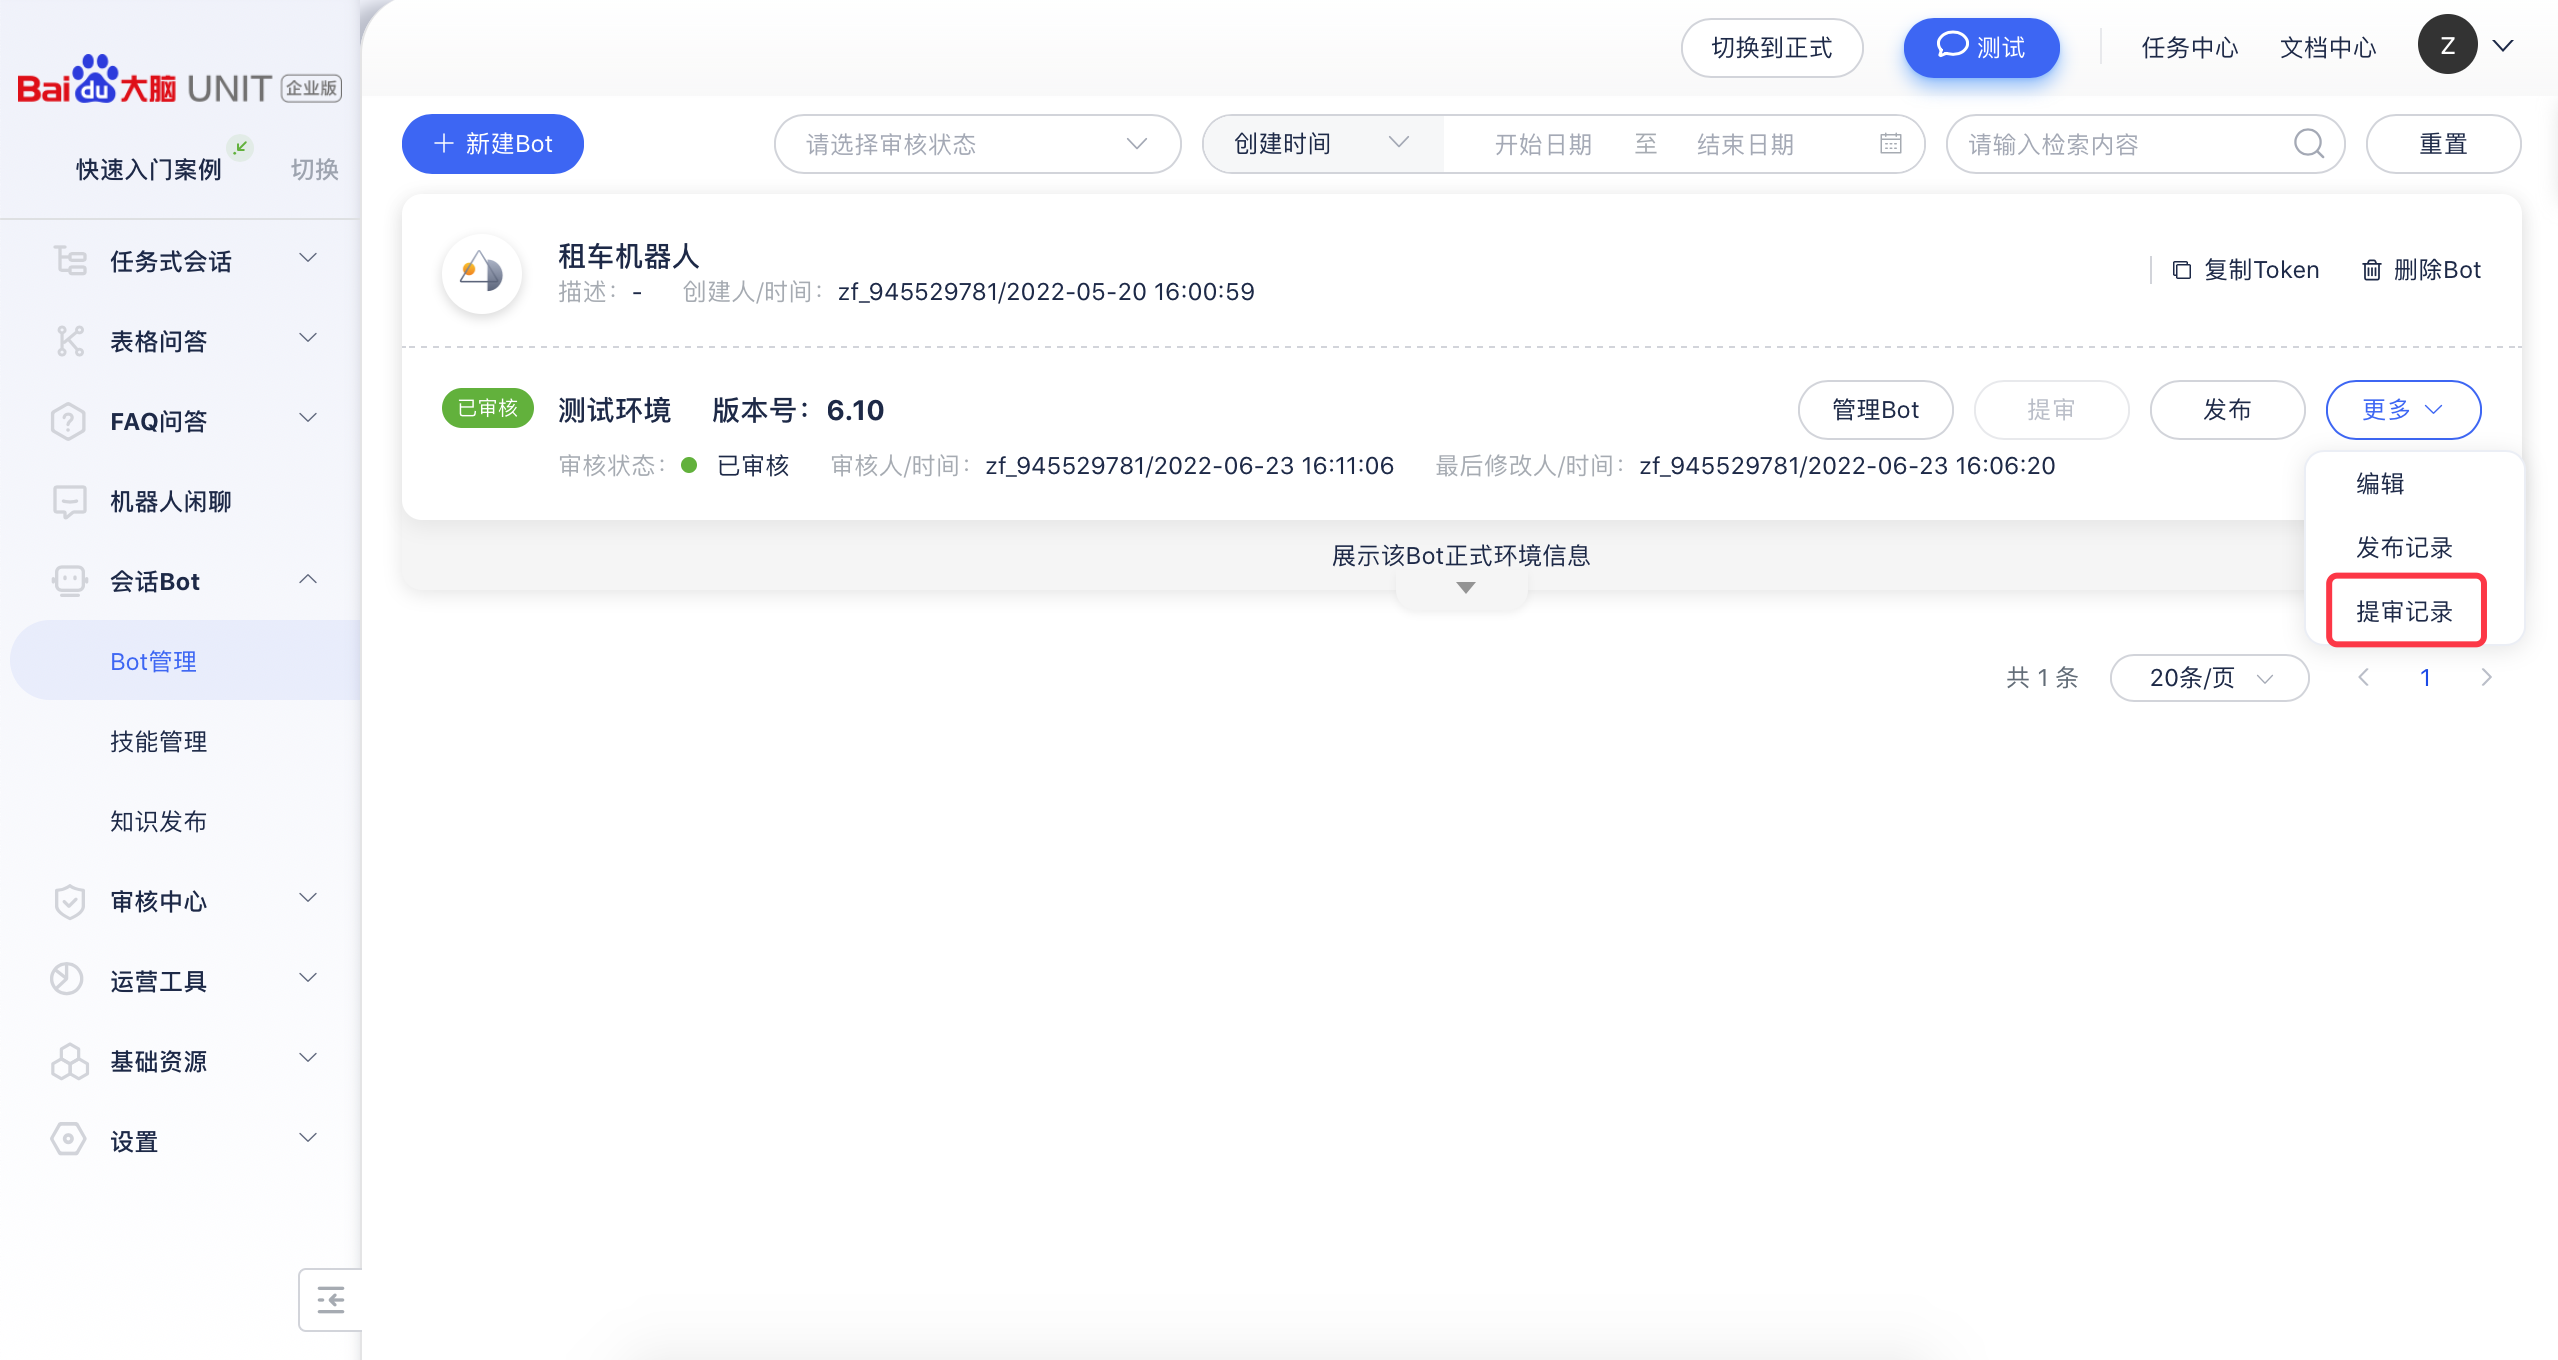Click the 已审核 green badge

pos(488,408)
